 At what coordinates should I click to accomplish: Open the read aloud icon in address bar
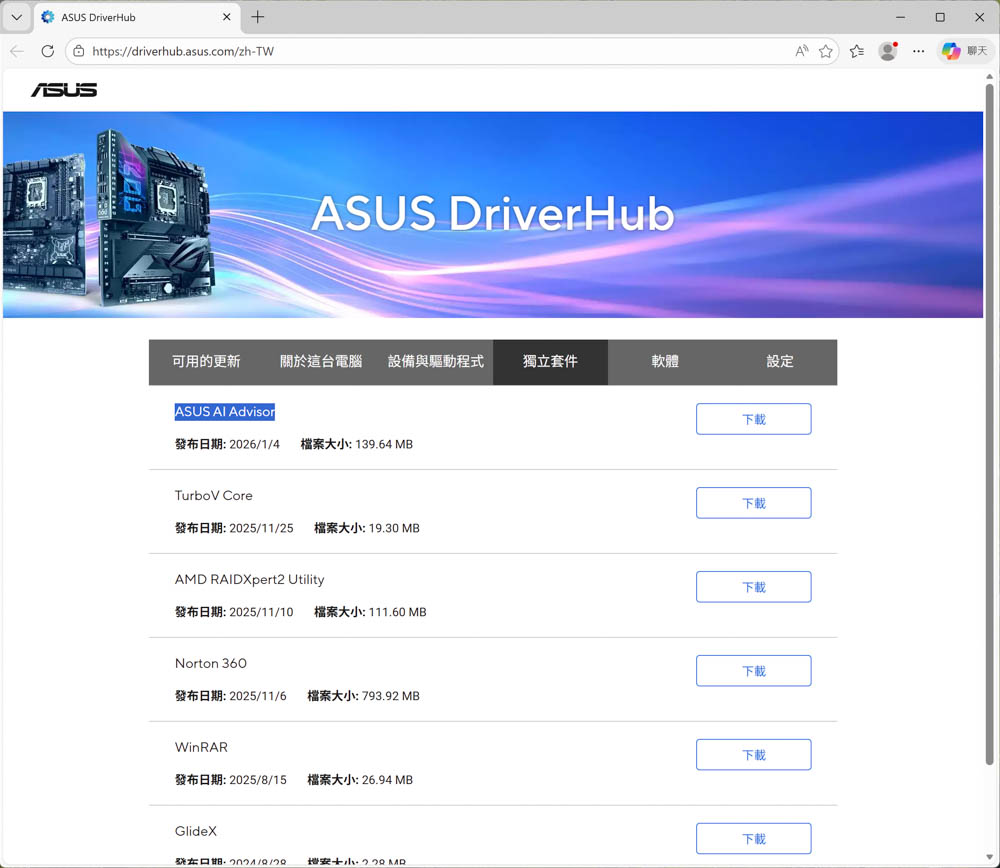(x=801, y=51)
